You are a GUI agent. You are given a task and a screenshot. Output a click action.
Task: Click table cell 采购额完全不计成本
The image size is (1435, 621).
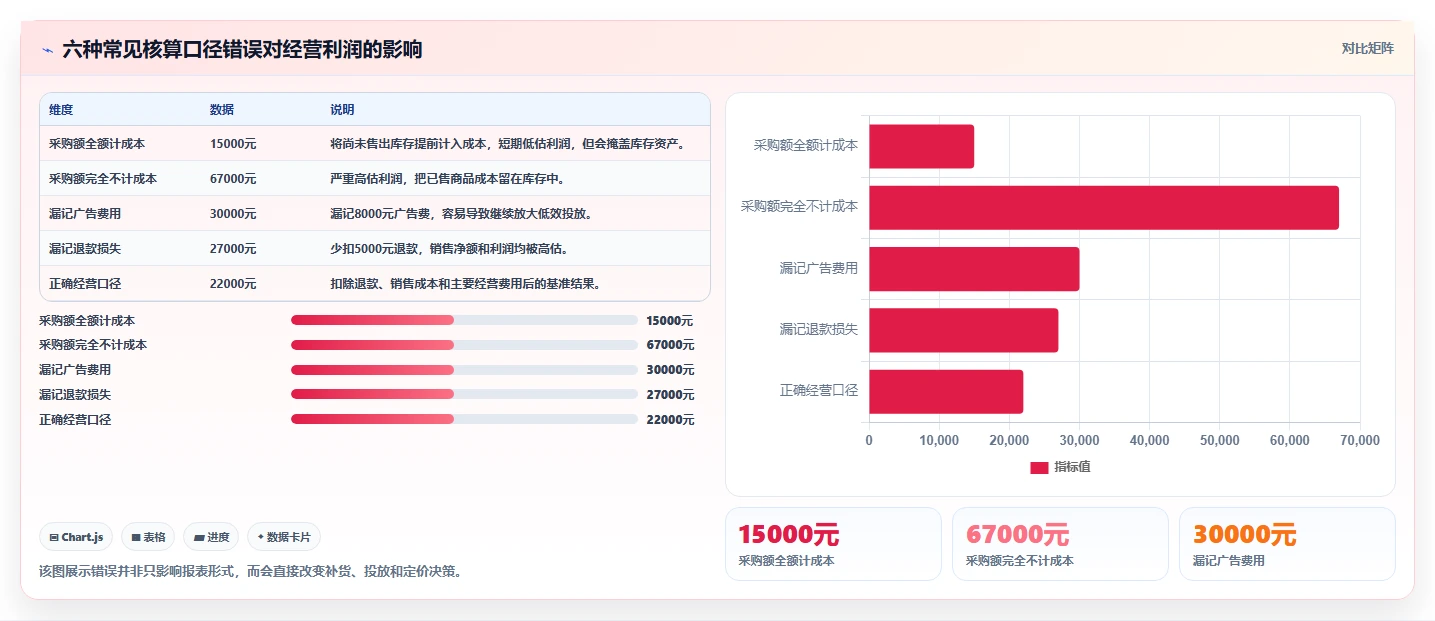(x=103, y=179)
